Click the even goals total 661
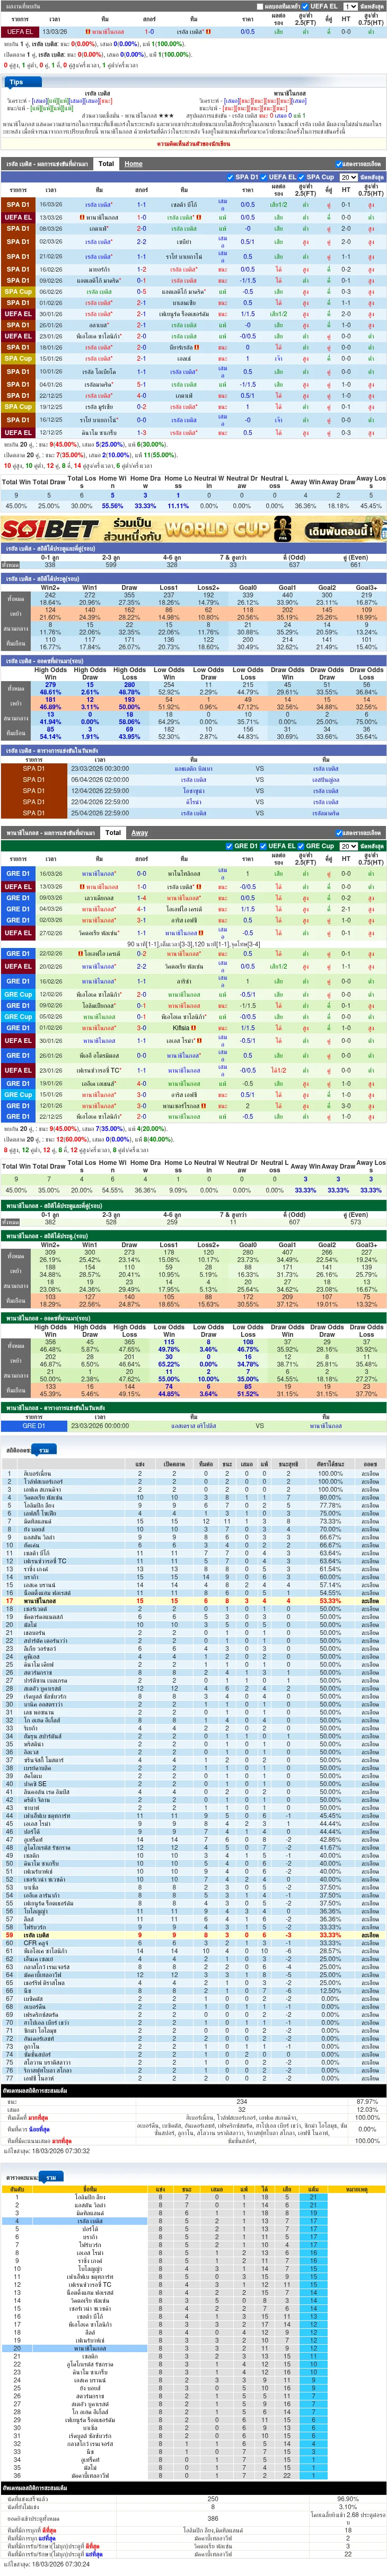The width and height of the screenshot is (387, 2576). [355, 565]
